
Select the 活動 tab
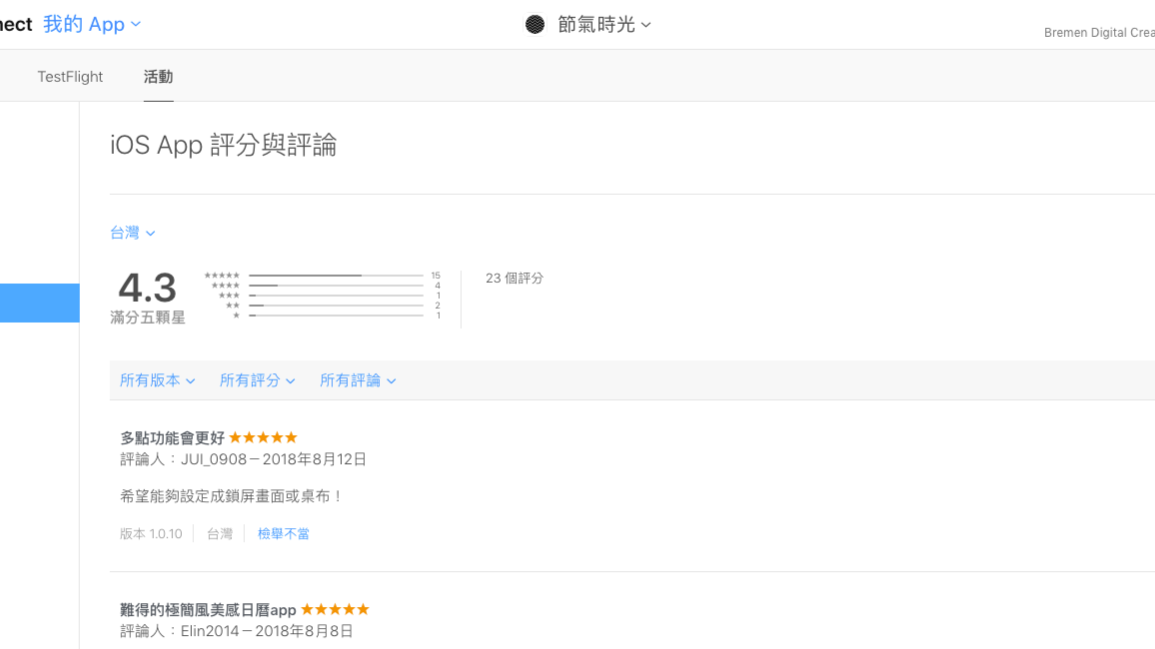(x=158, y=77)
